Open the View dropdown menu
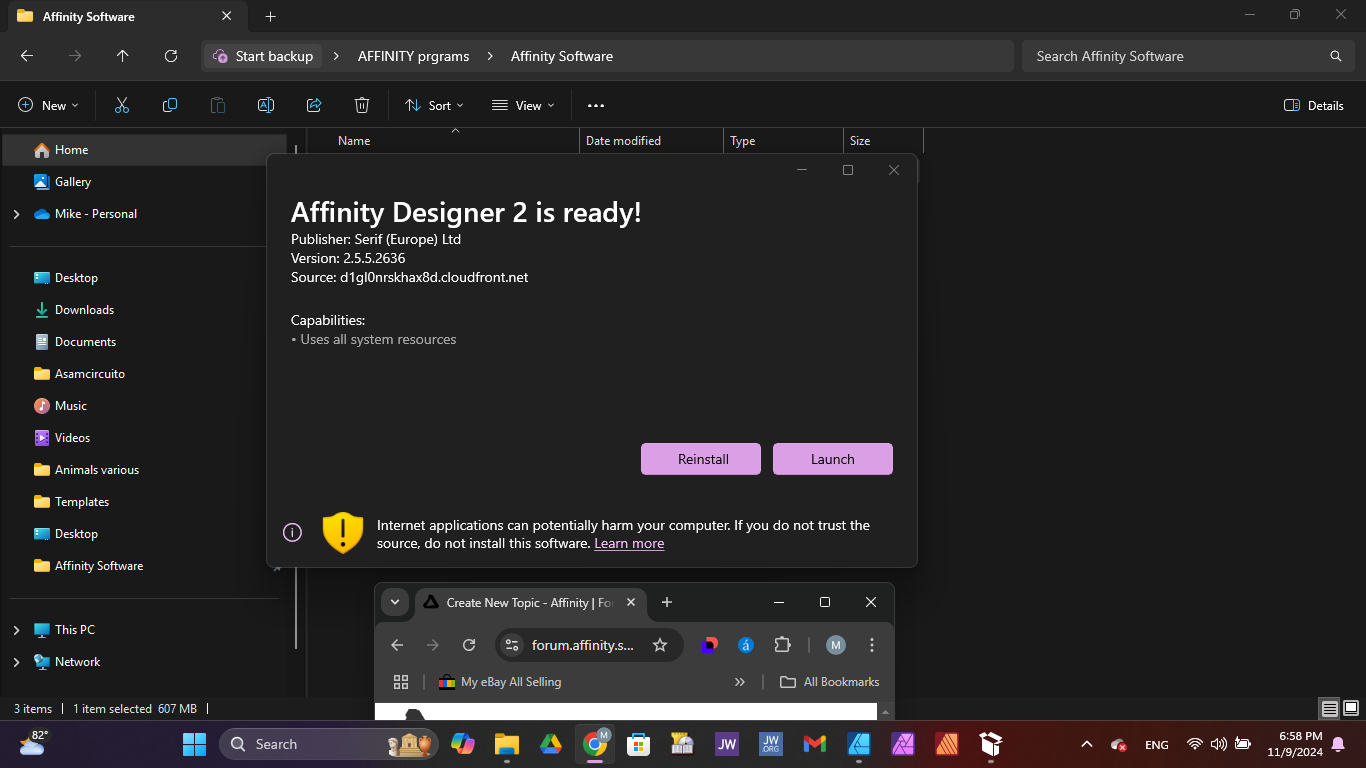The height and width of the screenshot is (768, 1366). (x=523, y=105)
